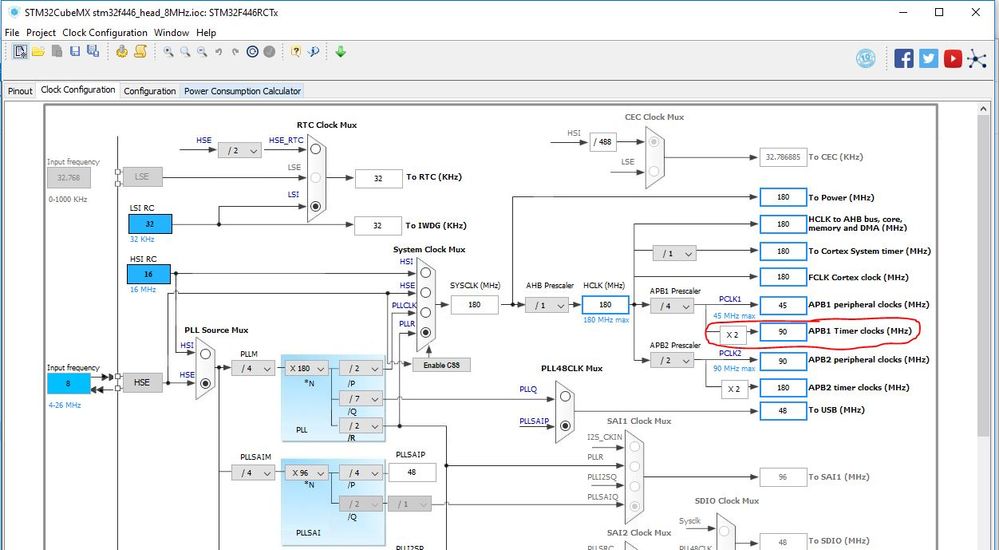Open help via the question mark icon
The width and height of the screenshot is (999, 550).
(296, 52)
